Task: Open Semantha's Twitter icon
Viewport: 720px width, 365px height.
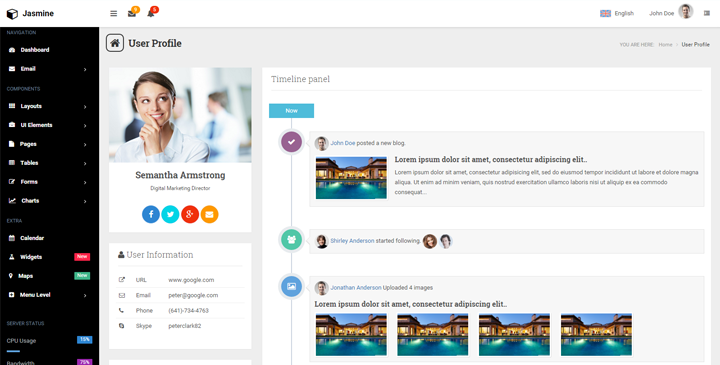Action: pyautogui.click(x=170, y=214)
